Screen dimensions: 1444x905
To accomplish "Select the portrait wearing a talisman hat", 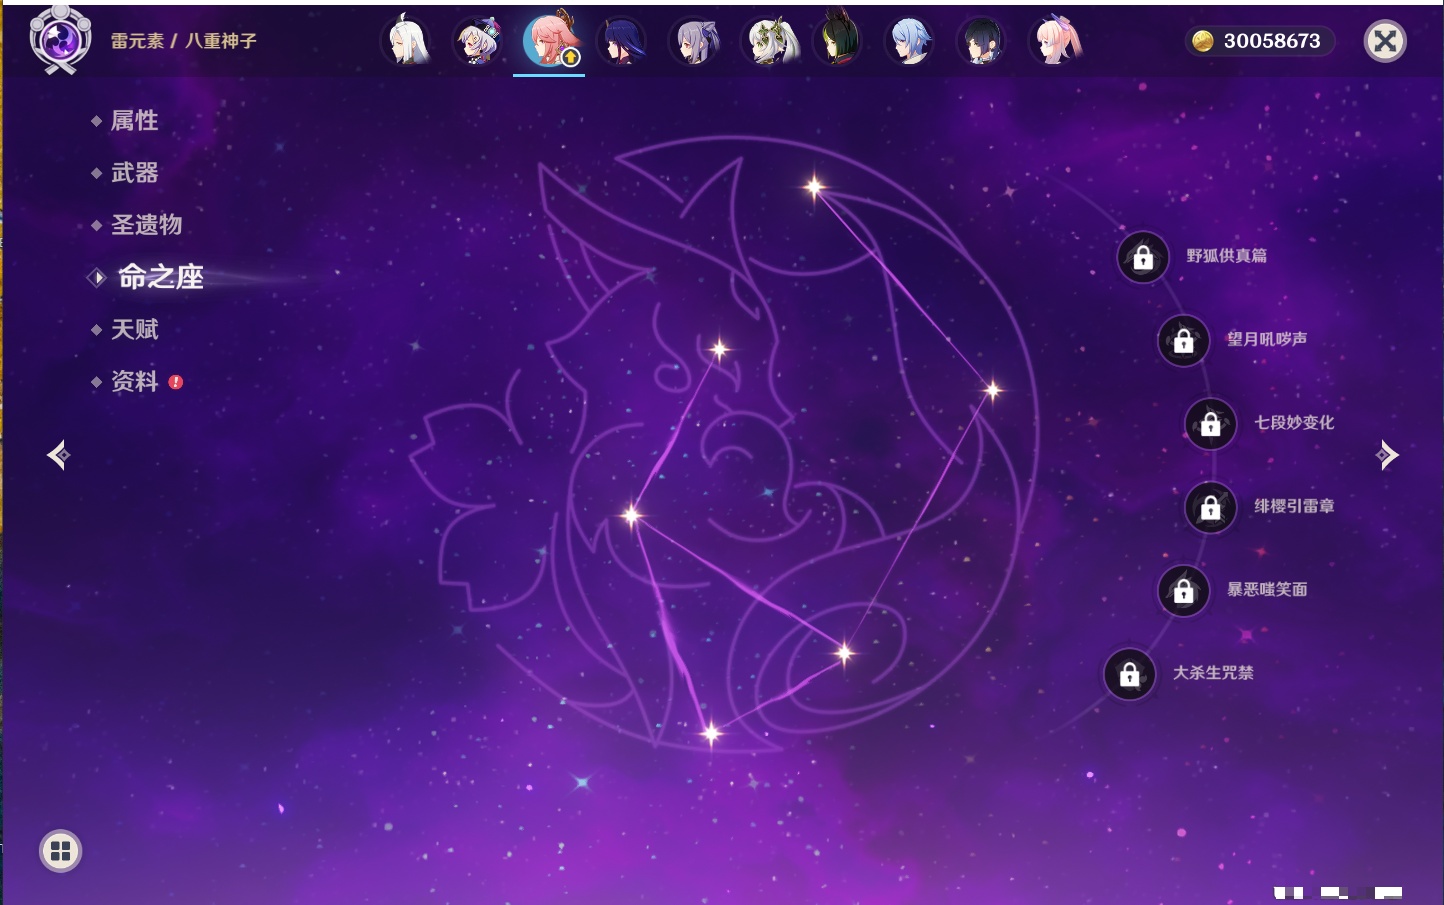I will tap(478, 42).
